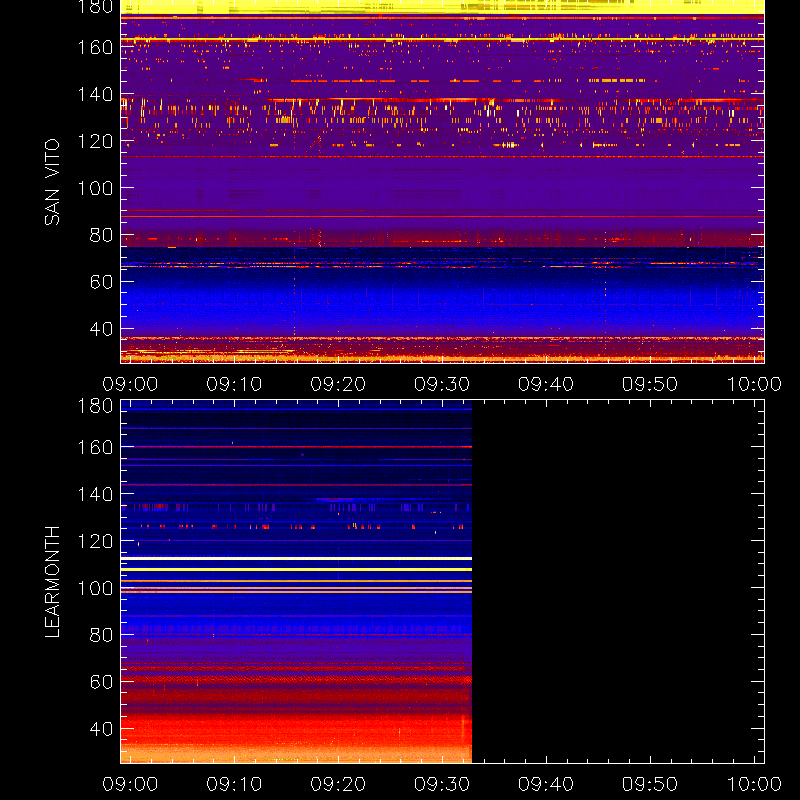Select the 100 tick label on San Vito plot
This screenshot has height=800, width=800.
(95, 188)
